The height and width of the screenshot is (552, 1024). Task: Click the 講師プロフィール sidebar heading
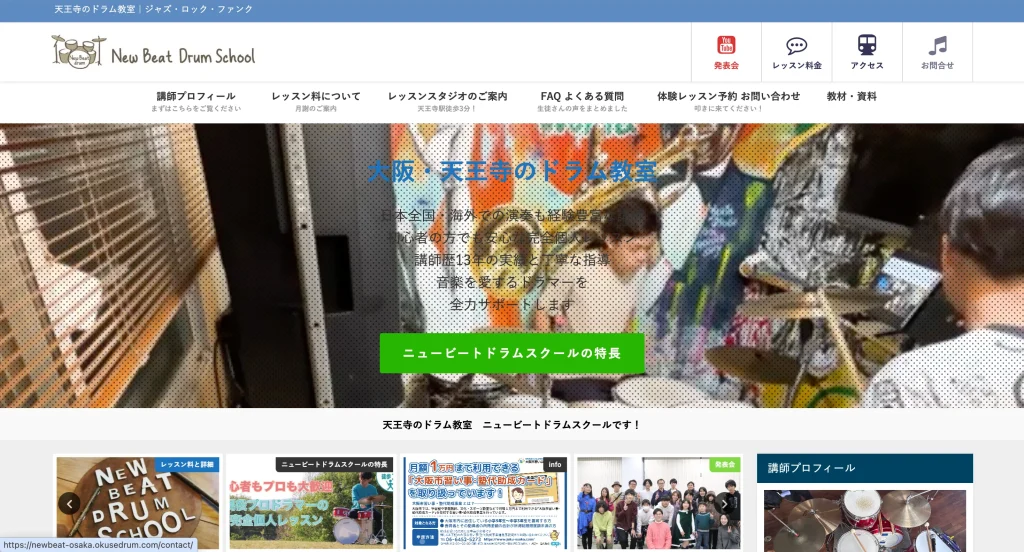tap(864, 468)
